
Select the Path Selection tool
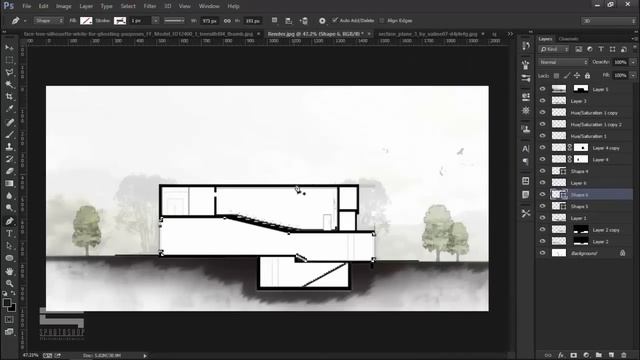[9, 246]
